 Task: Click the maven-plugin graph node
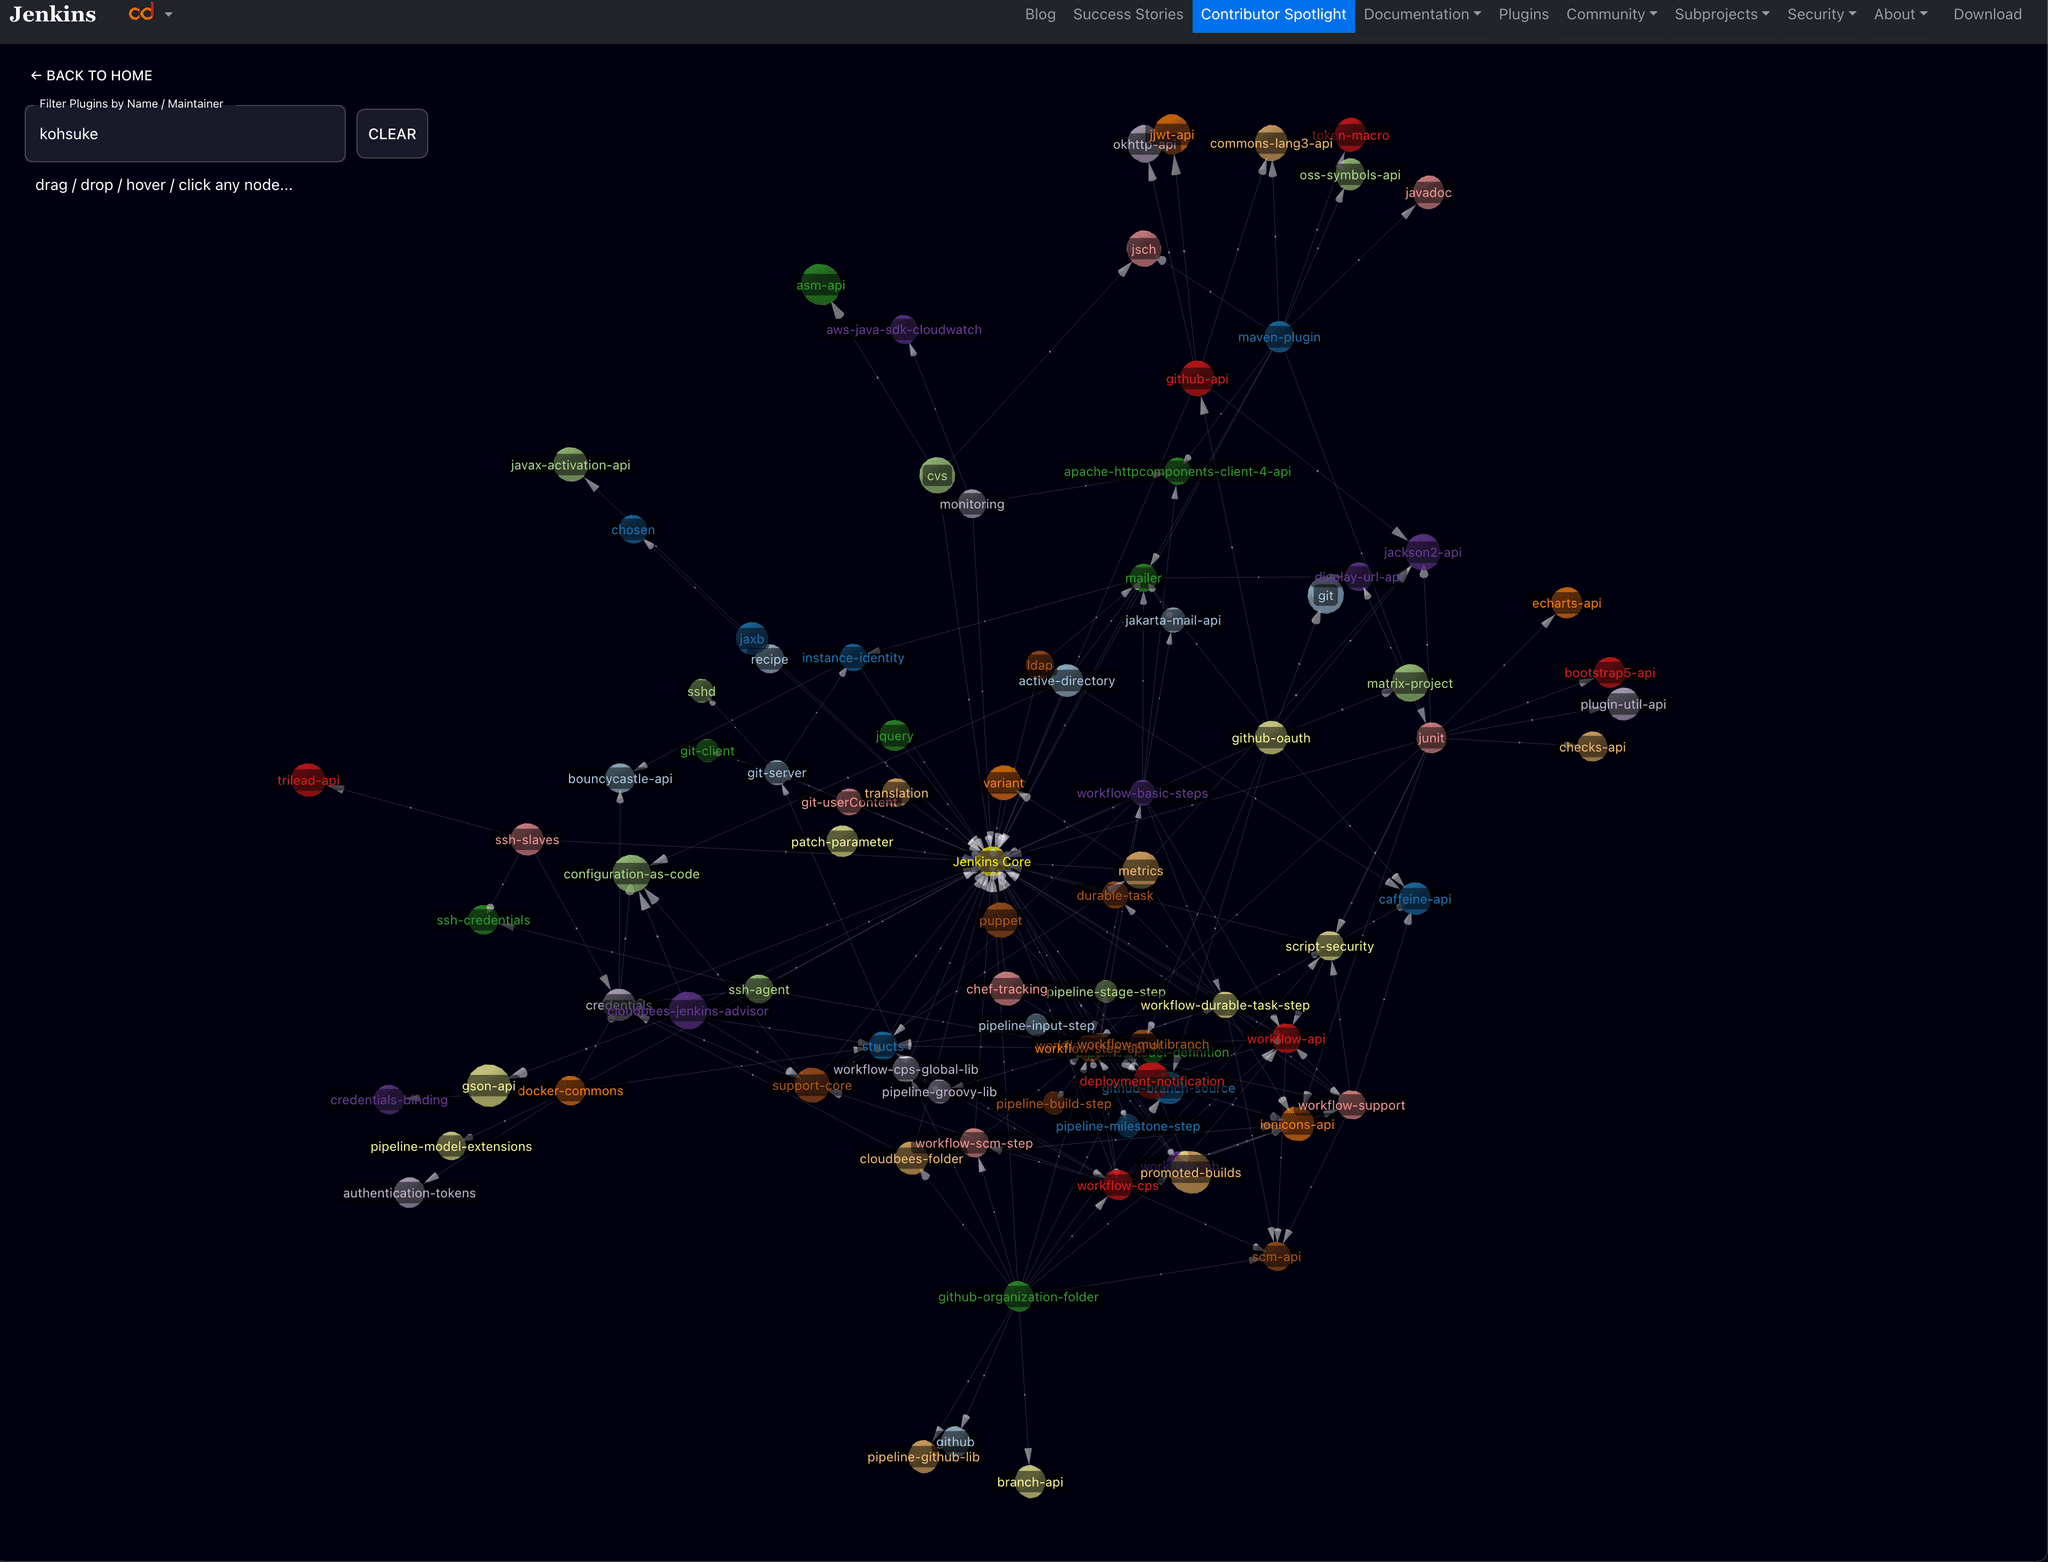point(1279,337)
